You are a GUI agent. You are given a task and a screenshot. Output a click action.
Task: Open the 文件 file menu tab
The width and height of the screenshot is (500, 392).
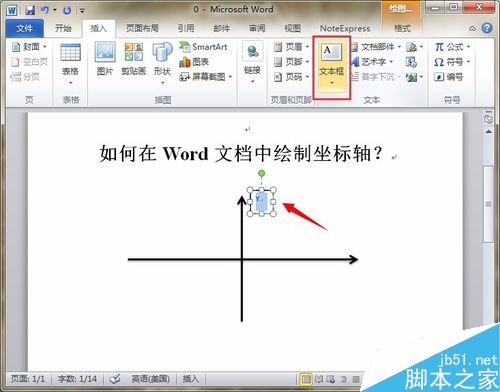pyautogui.click(x=25, y=29)
